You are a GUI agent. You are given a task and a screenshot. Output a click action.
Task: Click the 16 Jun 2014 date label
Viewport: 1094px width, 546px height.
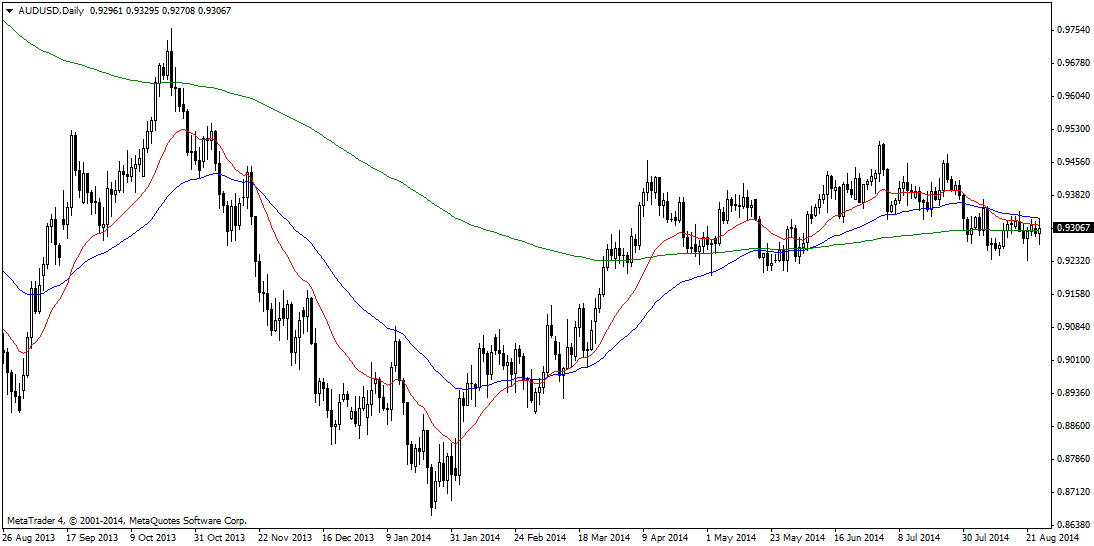(x=859, y=537)
